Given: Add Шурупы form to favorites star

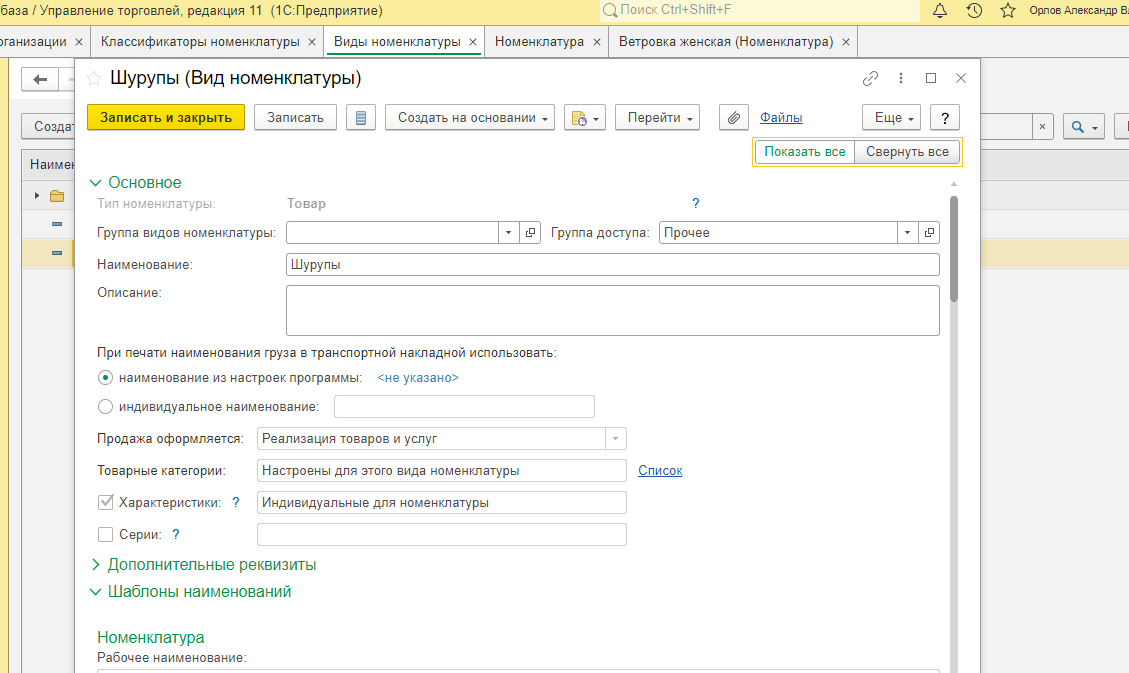Looking at the screenshot, I should click(94, 78).
